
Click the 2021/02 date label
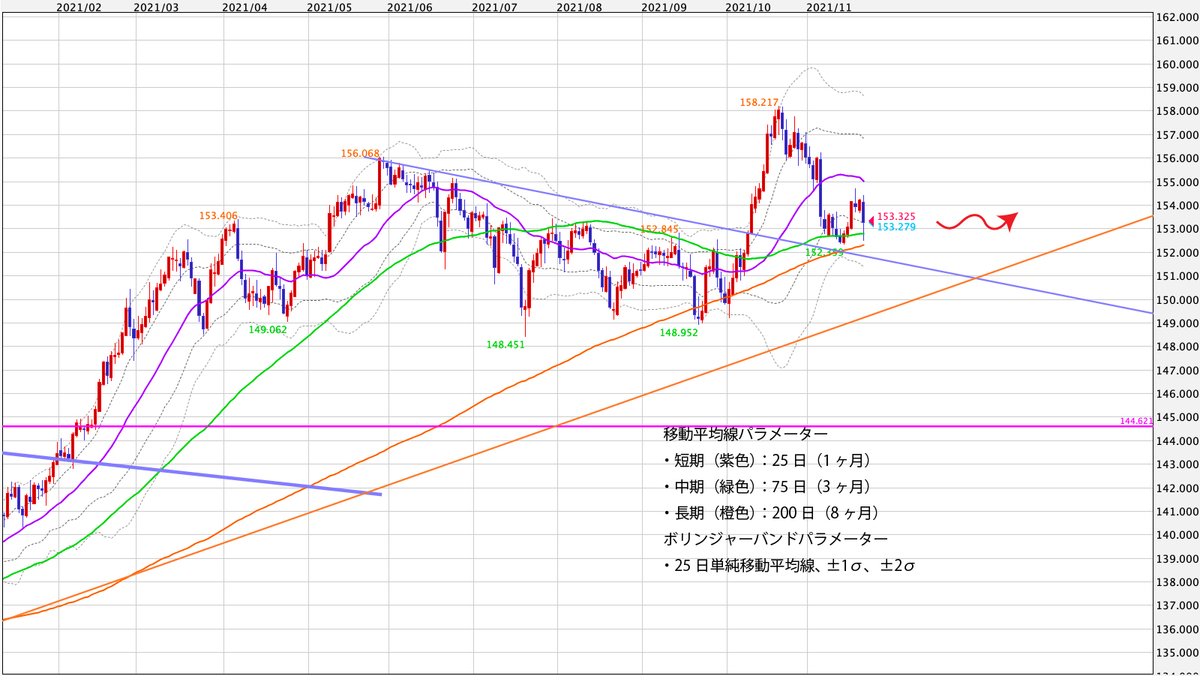pyautogui.click(x=80, y=7)
